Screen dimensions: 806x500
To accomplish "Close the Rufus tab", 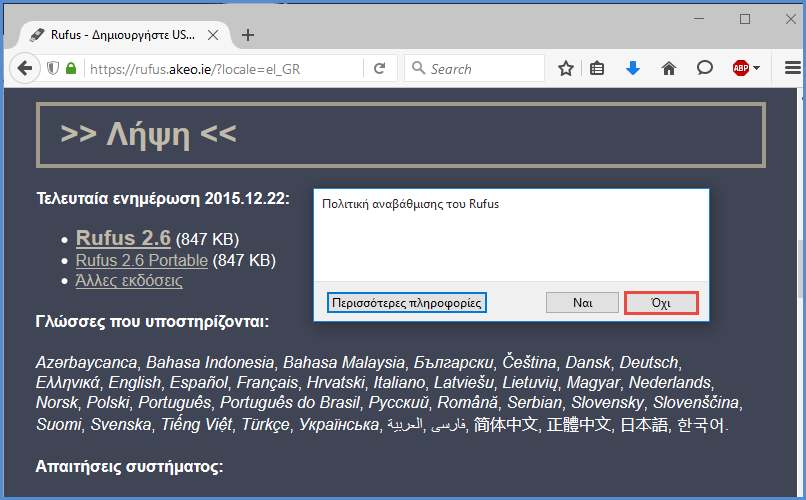I will click(213, 35).
